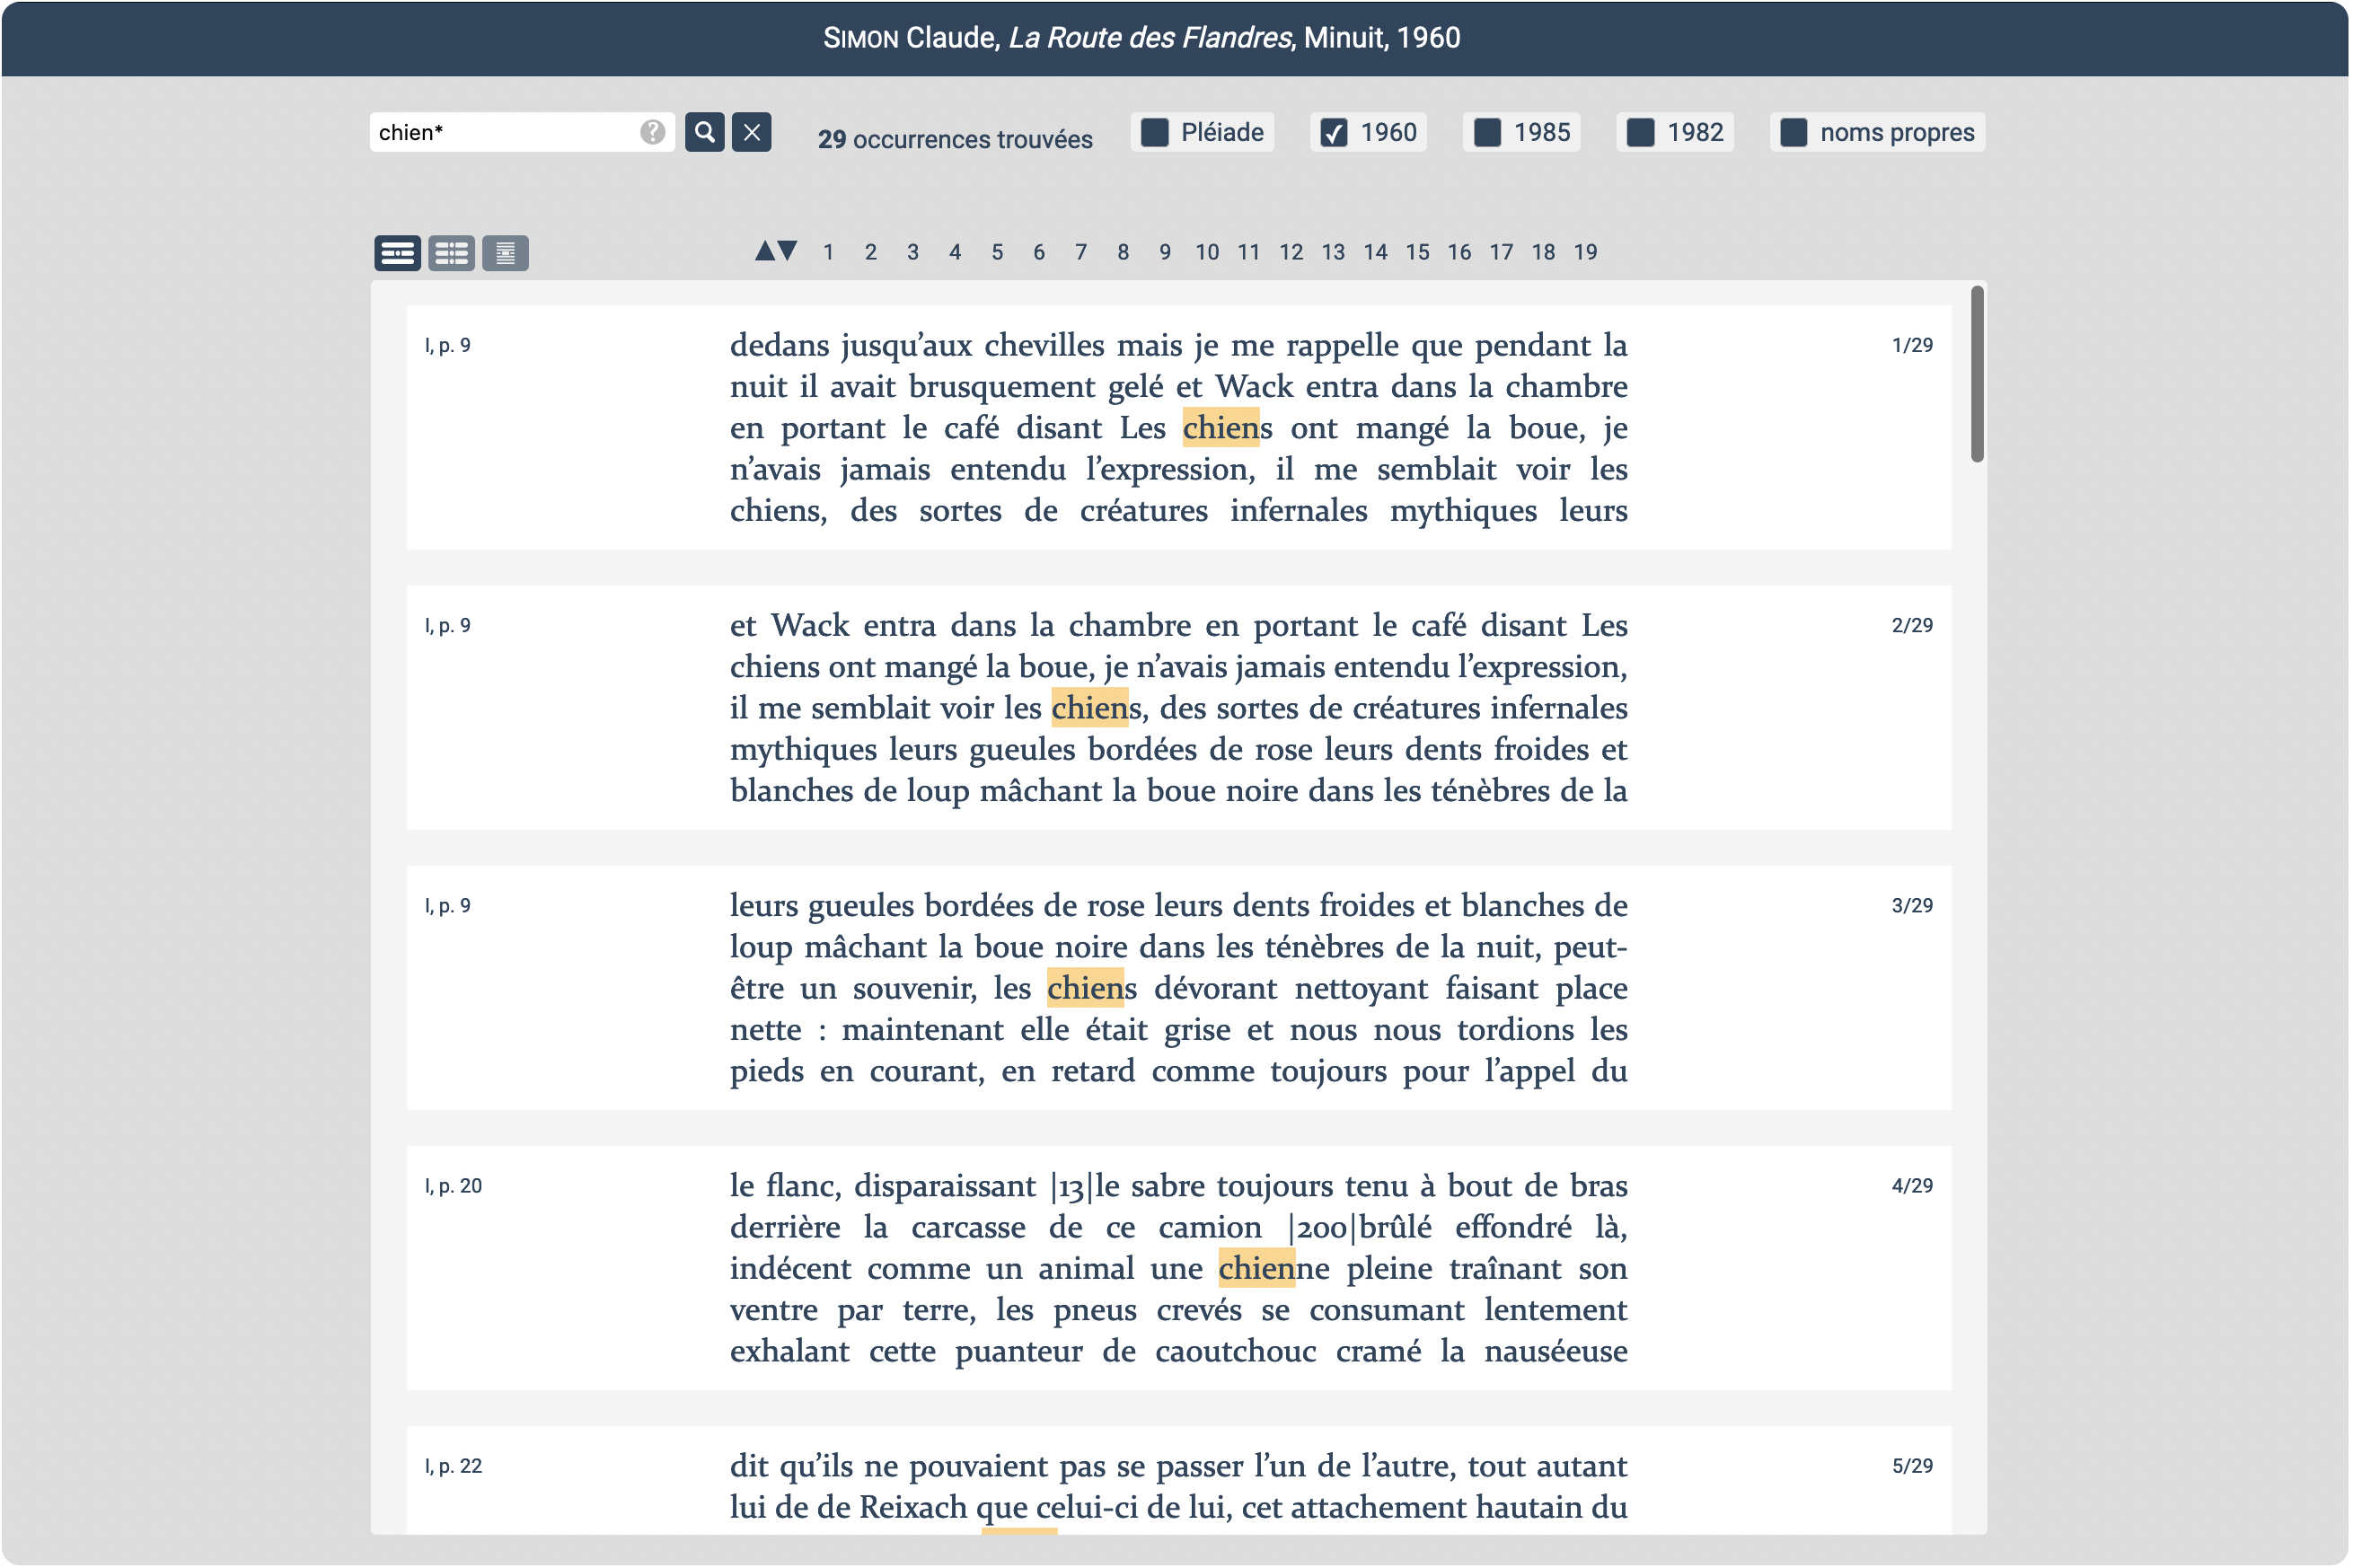Screen dimensions: 2353x1568
Task: Enable the 1985 edition checkbox
Action: pyautogui.click(x=1487, y=132)
